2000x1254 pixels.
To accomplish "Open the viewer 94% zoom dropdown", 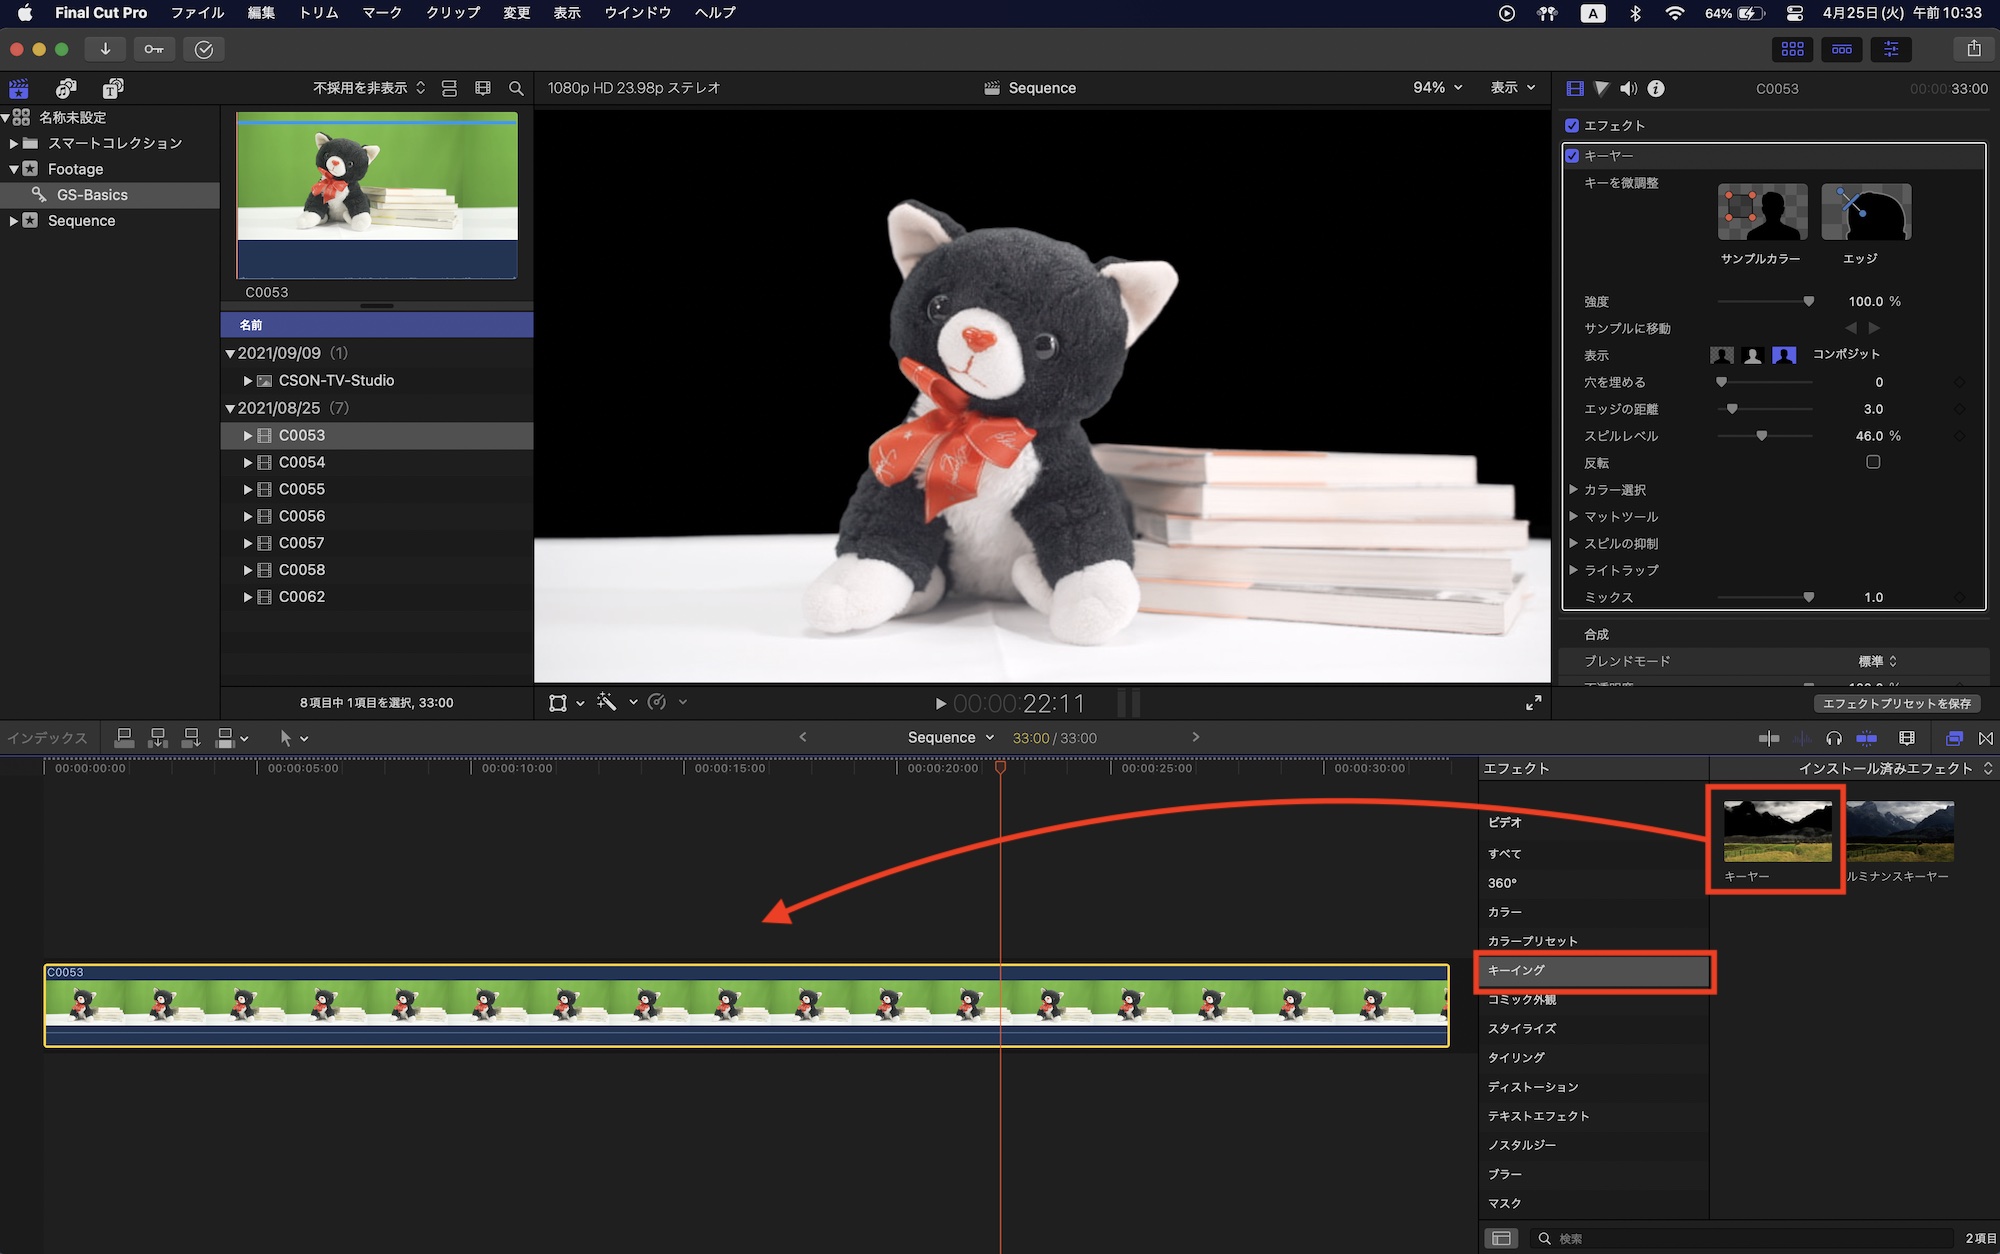I will [x=1437, y=88].
